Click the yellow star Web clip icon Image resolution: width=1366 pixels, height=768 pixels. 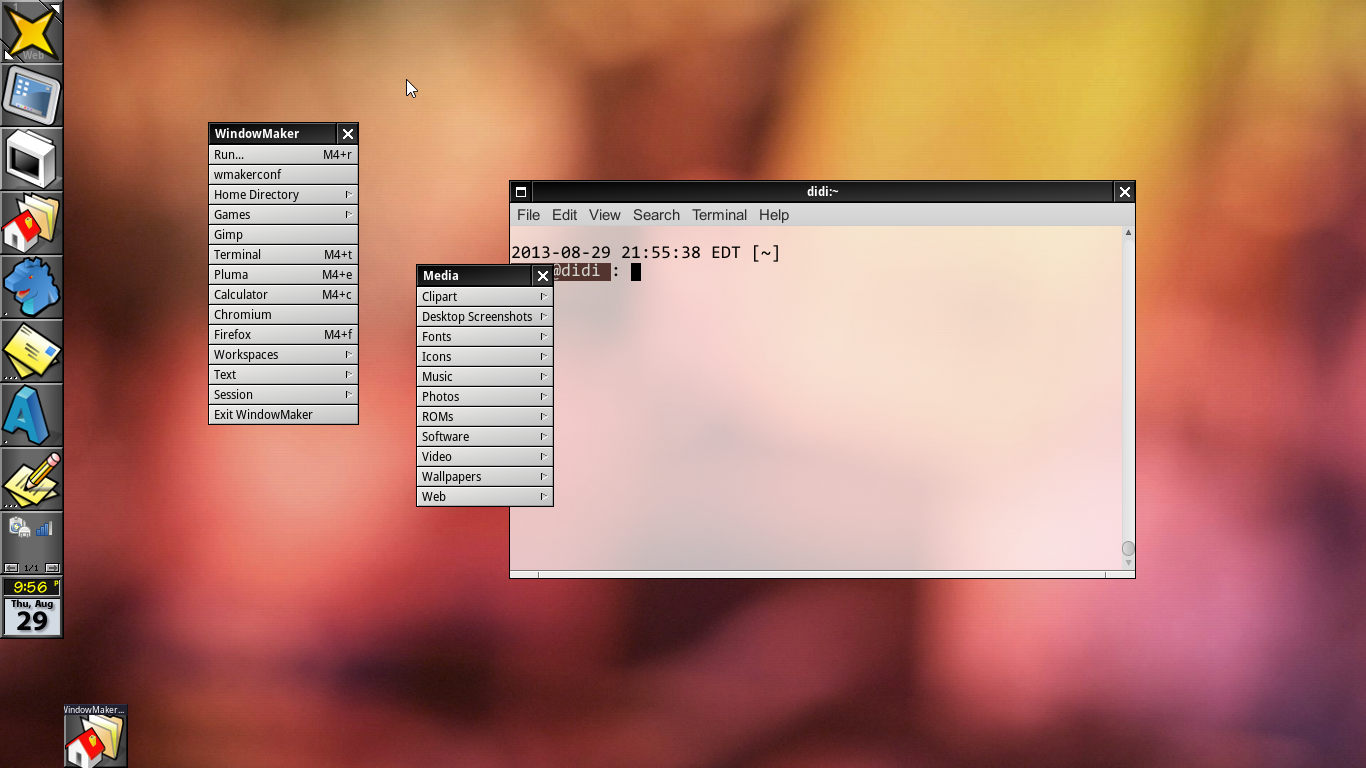[32, 31]
